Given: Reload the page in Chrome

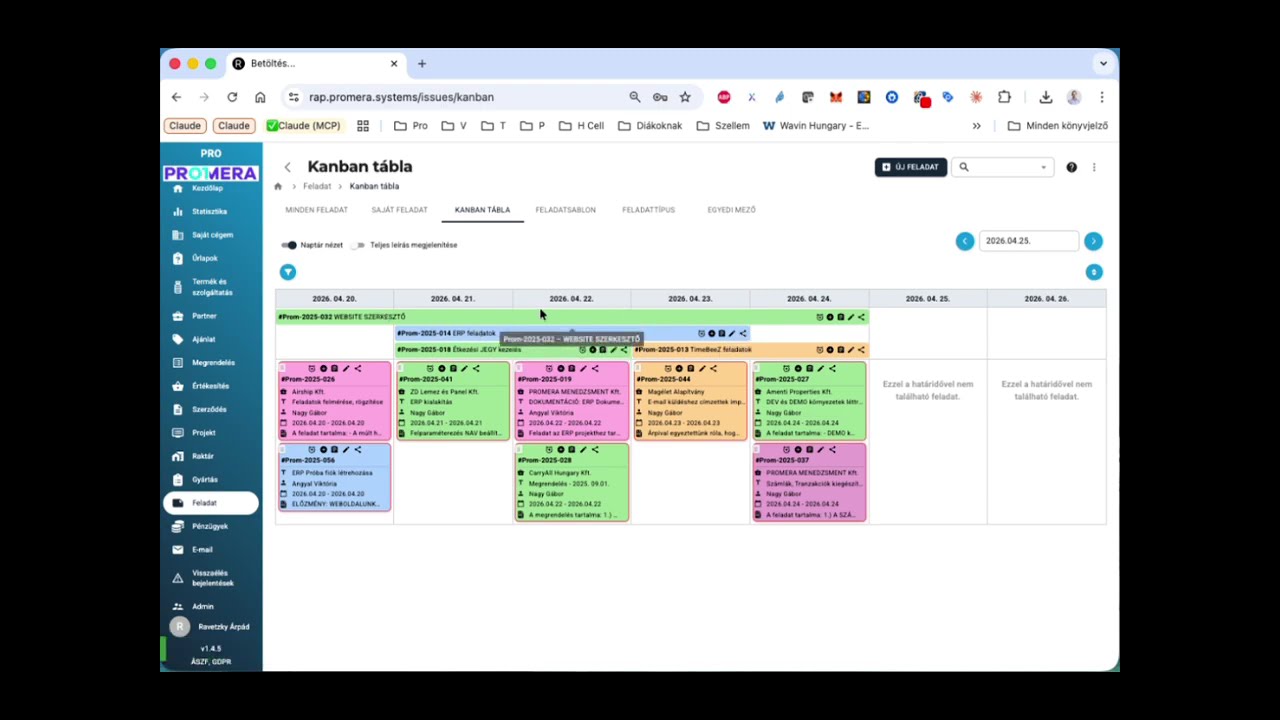Looking at the screenshot, I should (x=232, y=97).
